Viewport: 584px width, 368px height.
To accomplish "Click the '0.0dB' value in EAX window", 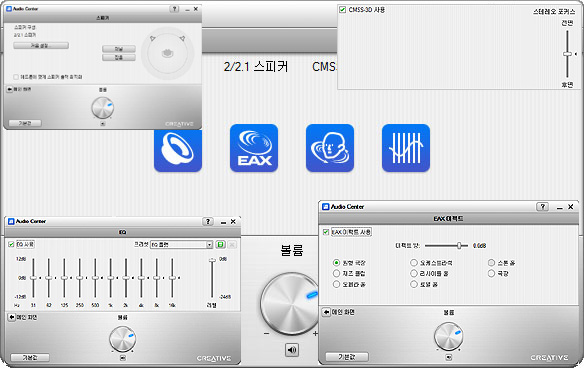I will 479,246.
